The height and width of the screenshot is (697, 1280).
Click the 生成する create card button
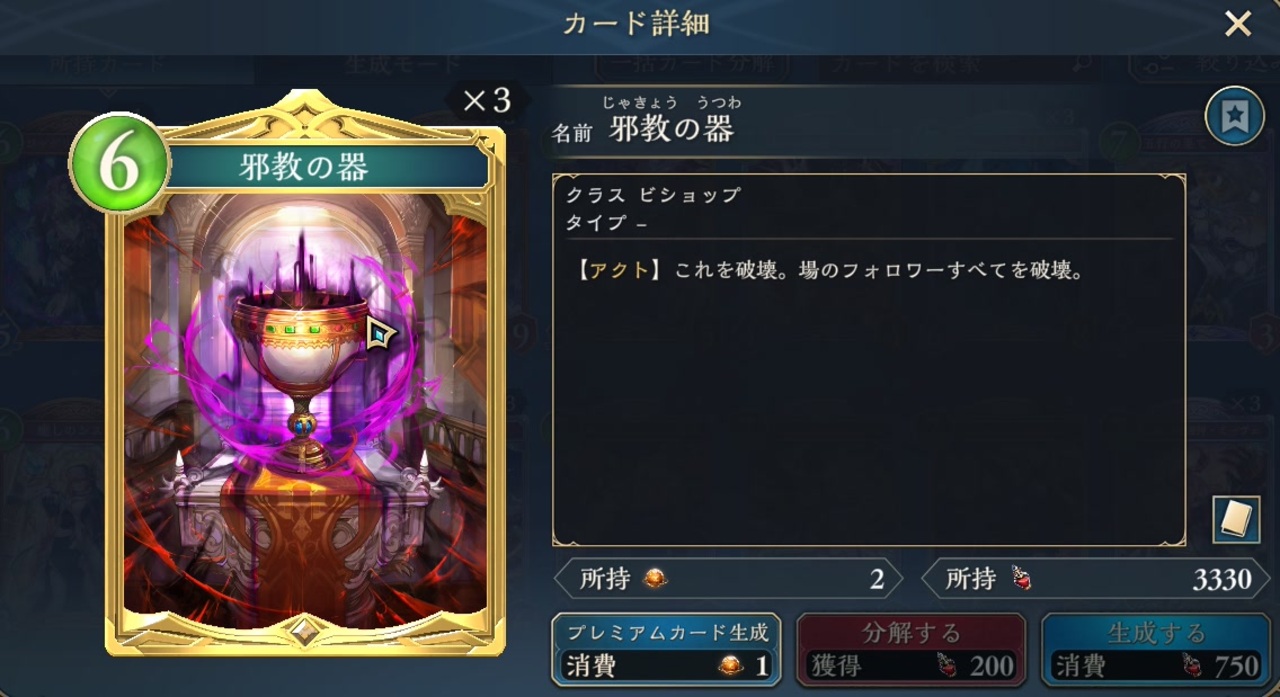(x=1157, y=650)
